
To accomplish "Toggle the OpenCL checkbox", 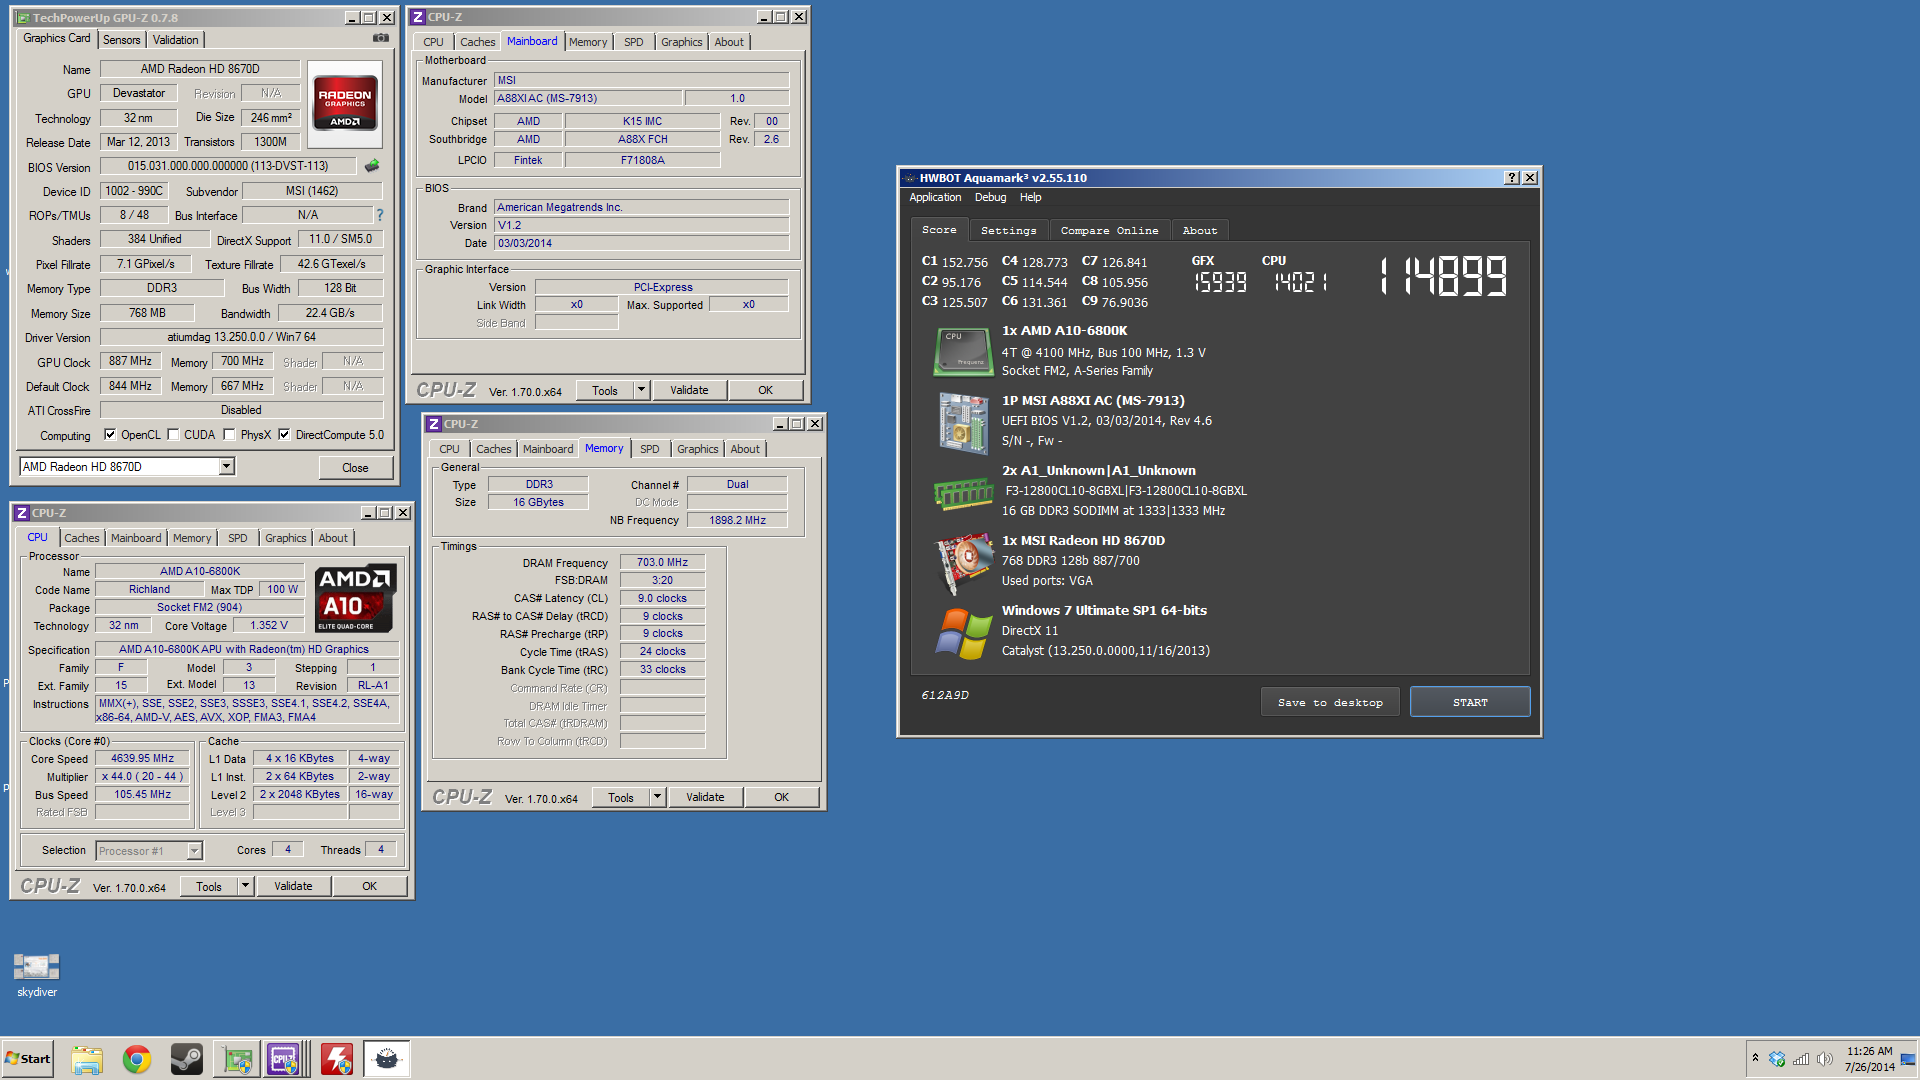I will coord(110,435).
